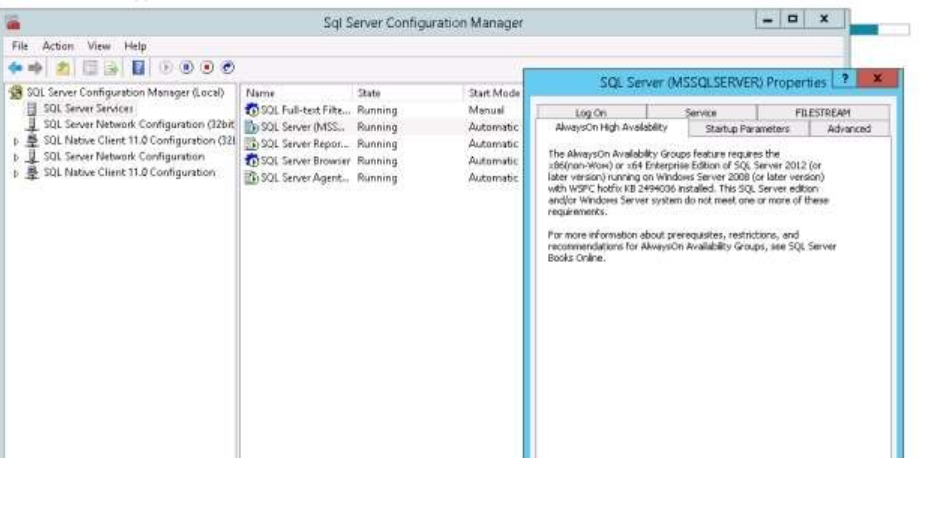Image resolution: width=931 pixels, height=506 pixels.
Task: Click the question mark help button in Properties dialog
Action: (x=843, y=79)
